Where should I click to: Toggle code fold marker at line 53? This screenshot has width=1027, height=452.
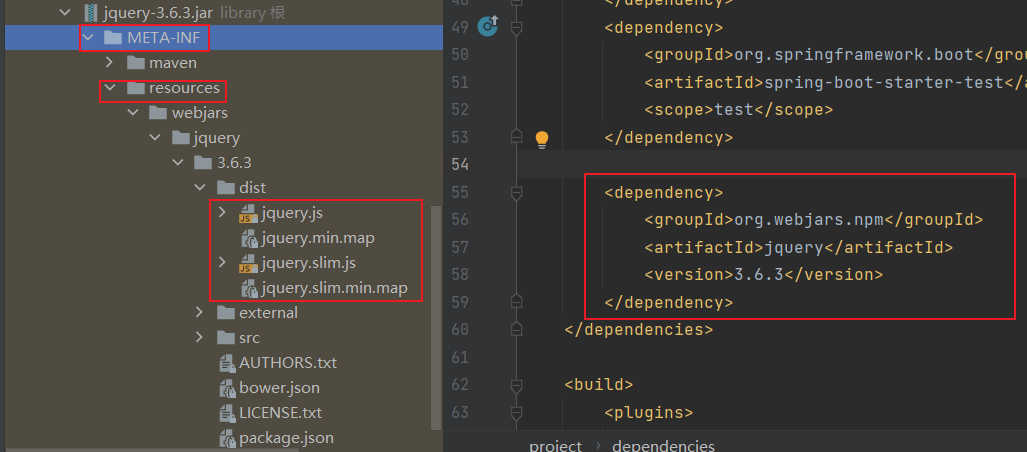click(x=516, y=137)
